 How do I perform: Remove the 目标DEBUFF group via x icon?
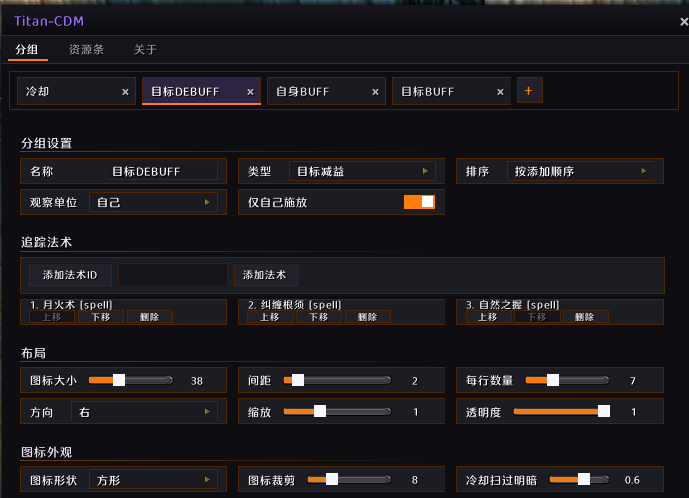point(250,92)
